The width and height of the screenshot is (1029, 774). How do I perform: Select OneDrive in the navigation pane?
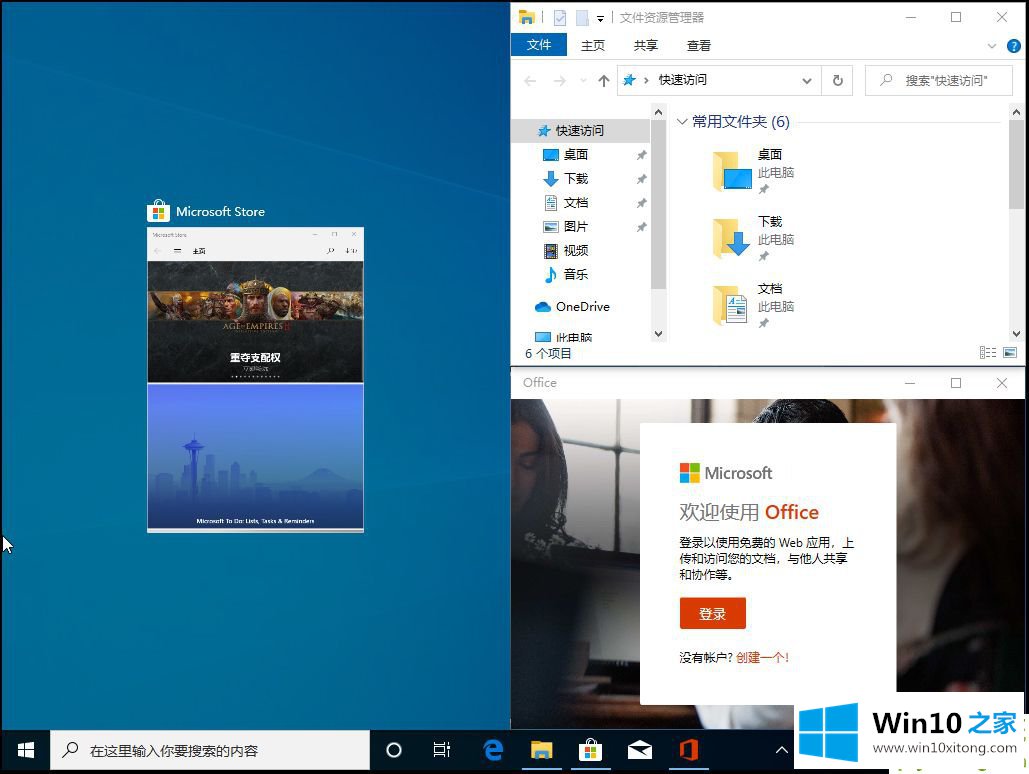click(582, 307)
